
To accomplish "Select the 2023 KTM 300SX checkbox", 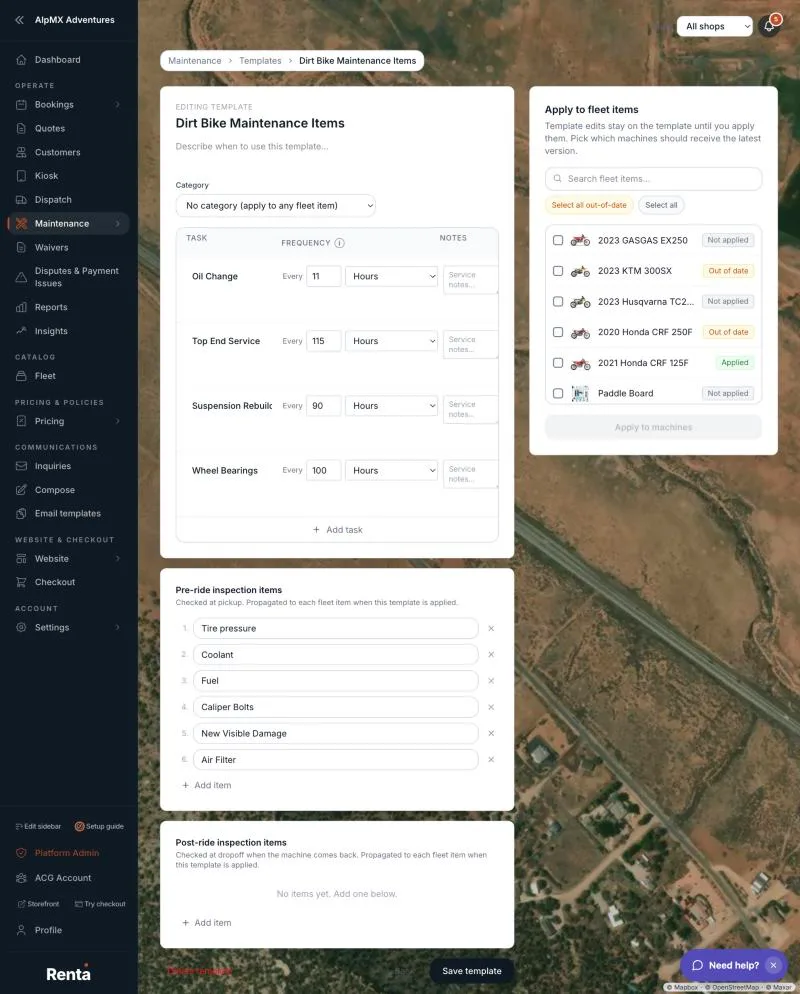I will pyautogui.click(x=558, y=271).
